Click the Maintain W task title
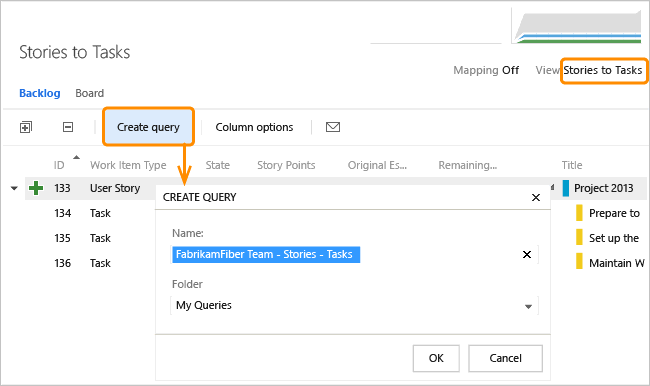 point(617,263)
